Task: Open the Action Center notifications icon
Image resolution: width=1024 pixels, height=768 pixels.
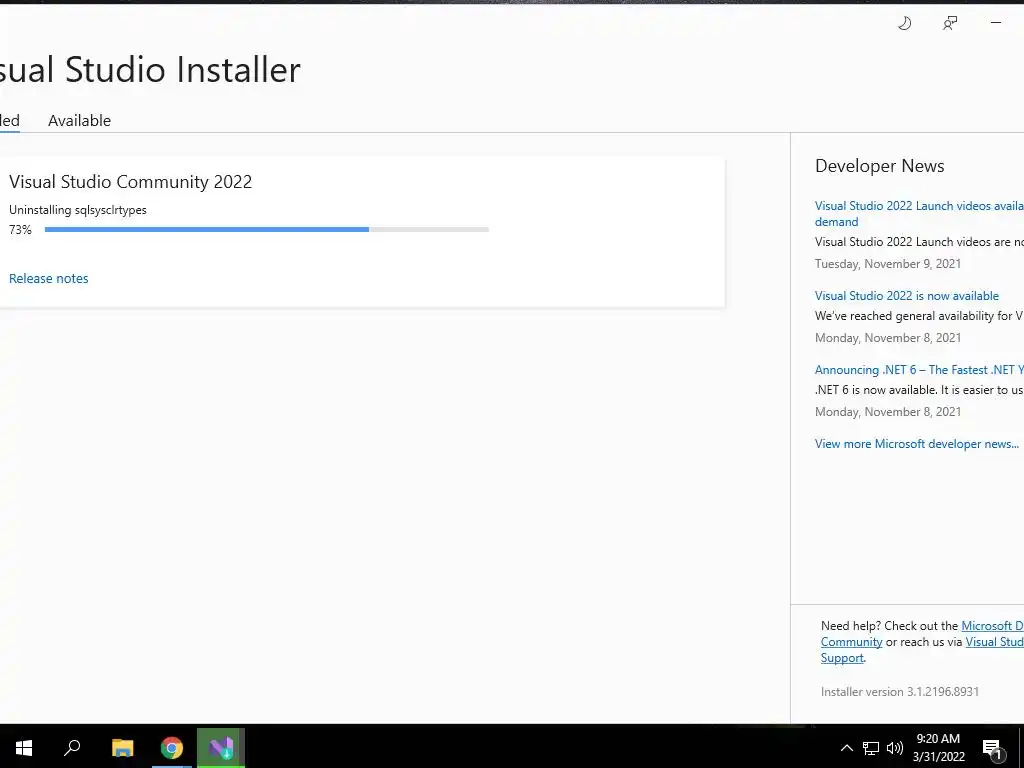Action: [x=992, y=748]
